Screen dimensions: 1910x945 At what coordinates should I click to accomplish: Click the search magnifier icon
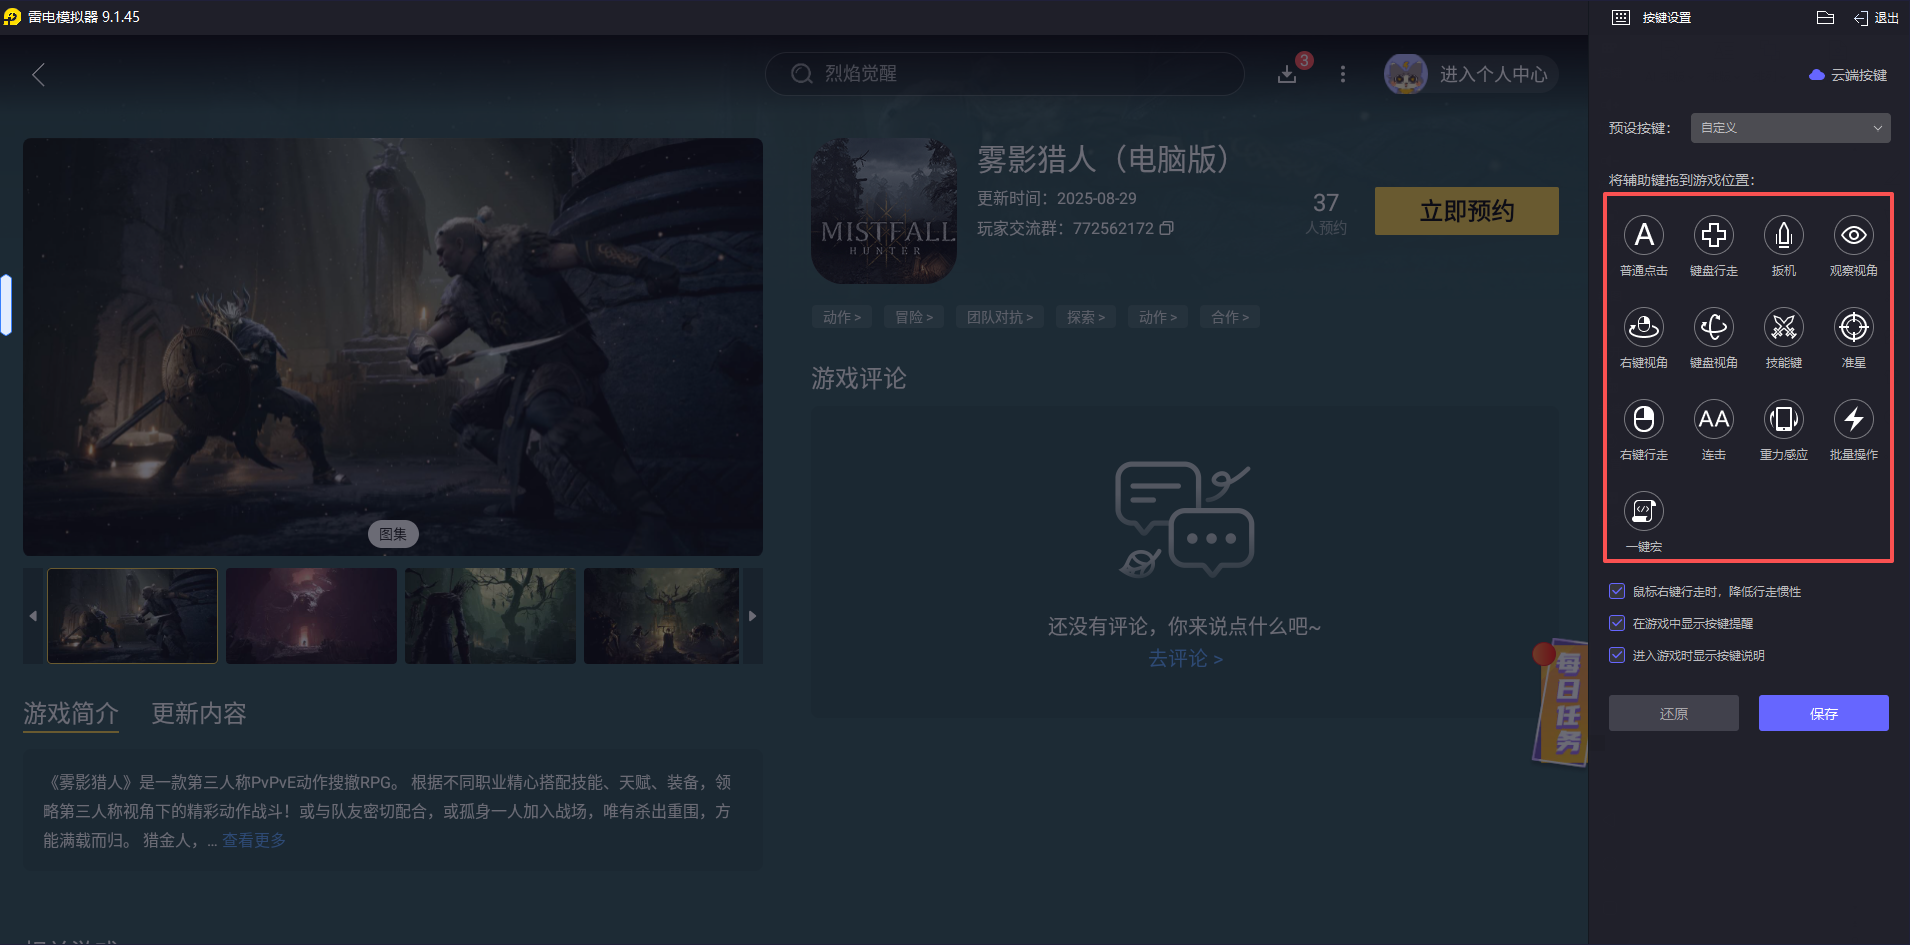(x=801, y=74)
